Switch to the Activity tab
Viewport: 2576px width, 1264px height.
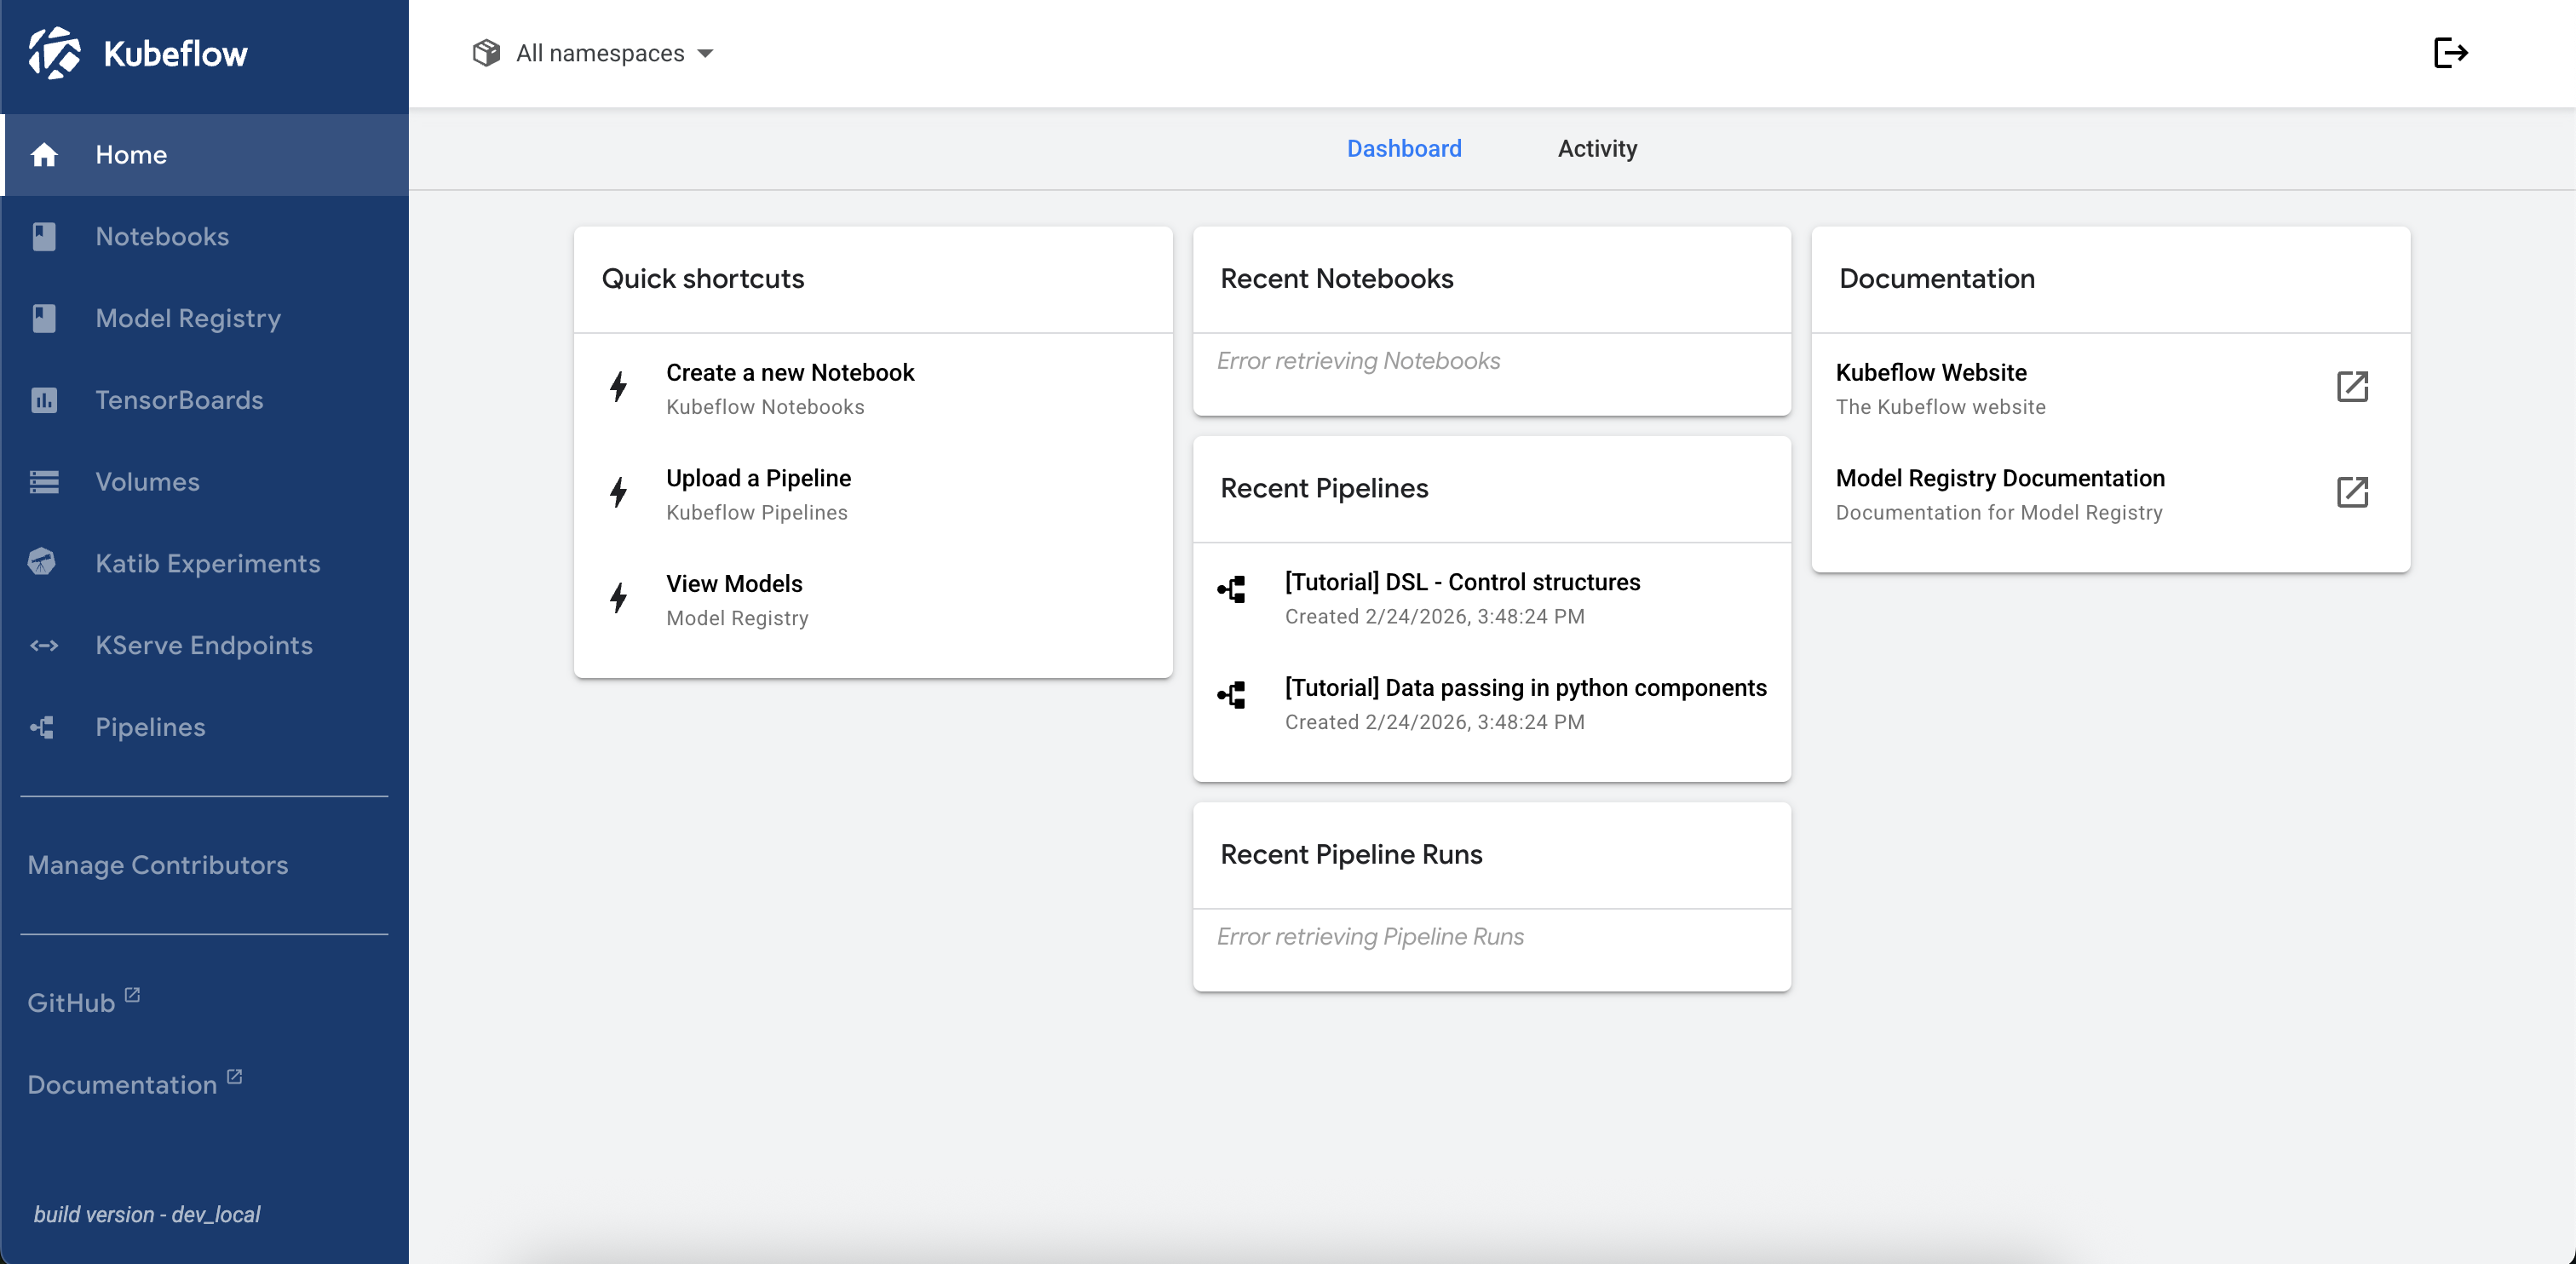(1597, 149)
